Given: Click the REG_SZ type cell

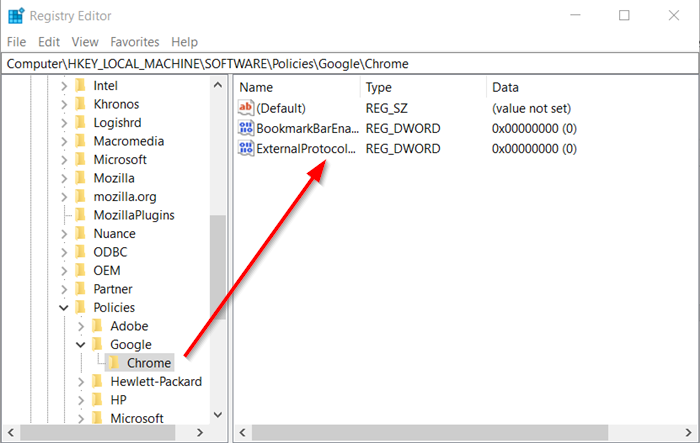Looking at the screenshot, I should coord(387,108).
